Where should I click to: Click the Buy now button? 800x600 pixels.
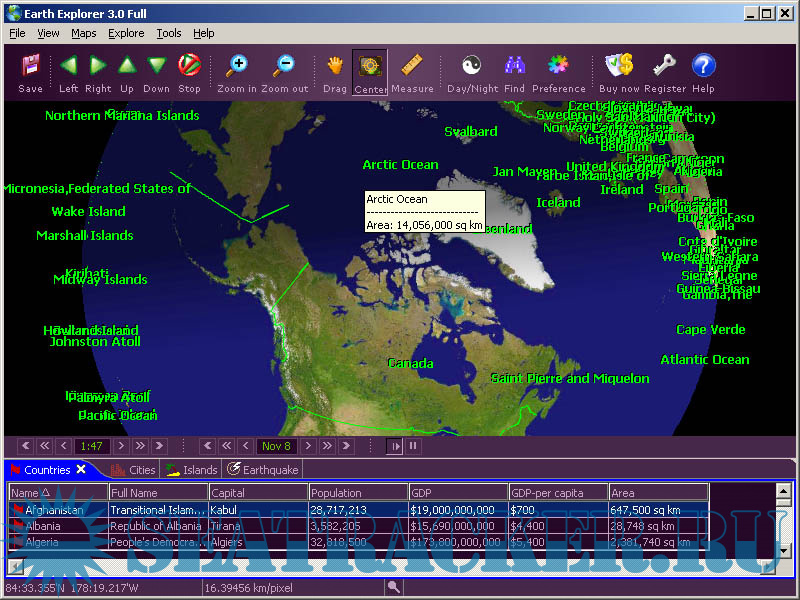(619, 67)
